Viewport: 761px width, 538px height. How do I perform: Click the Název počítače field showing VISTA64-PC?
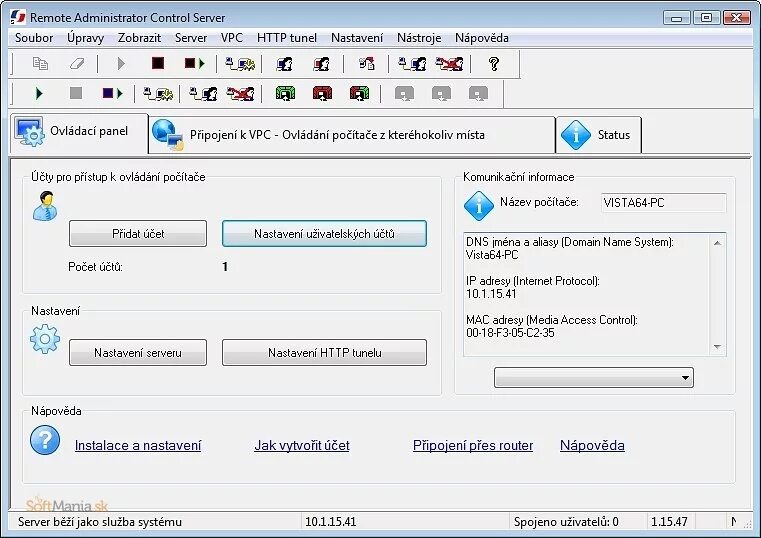click(663, 203)
